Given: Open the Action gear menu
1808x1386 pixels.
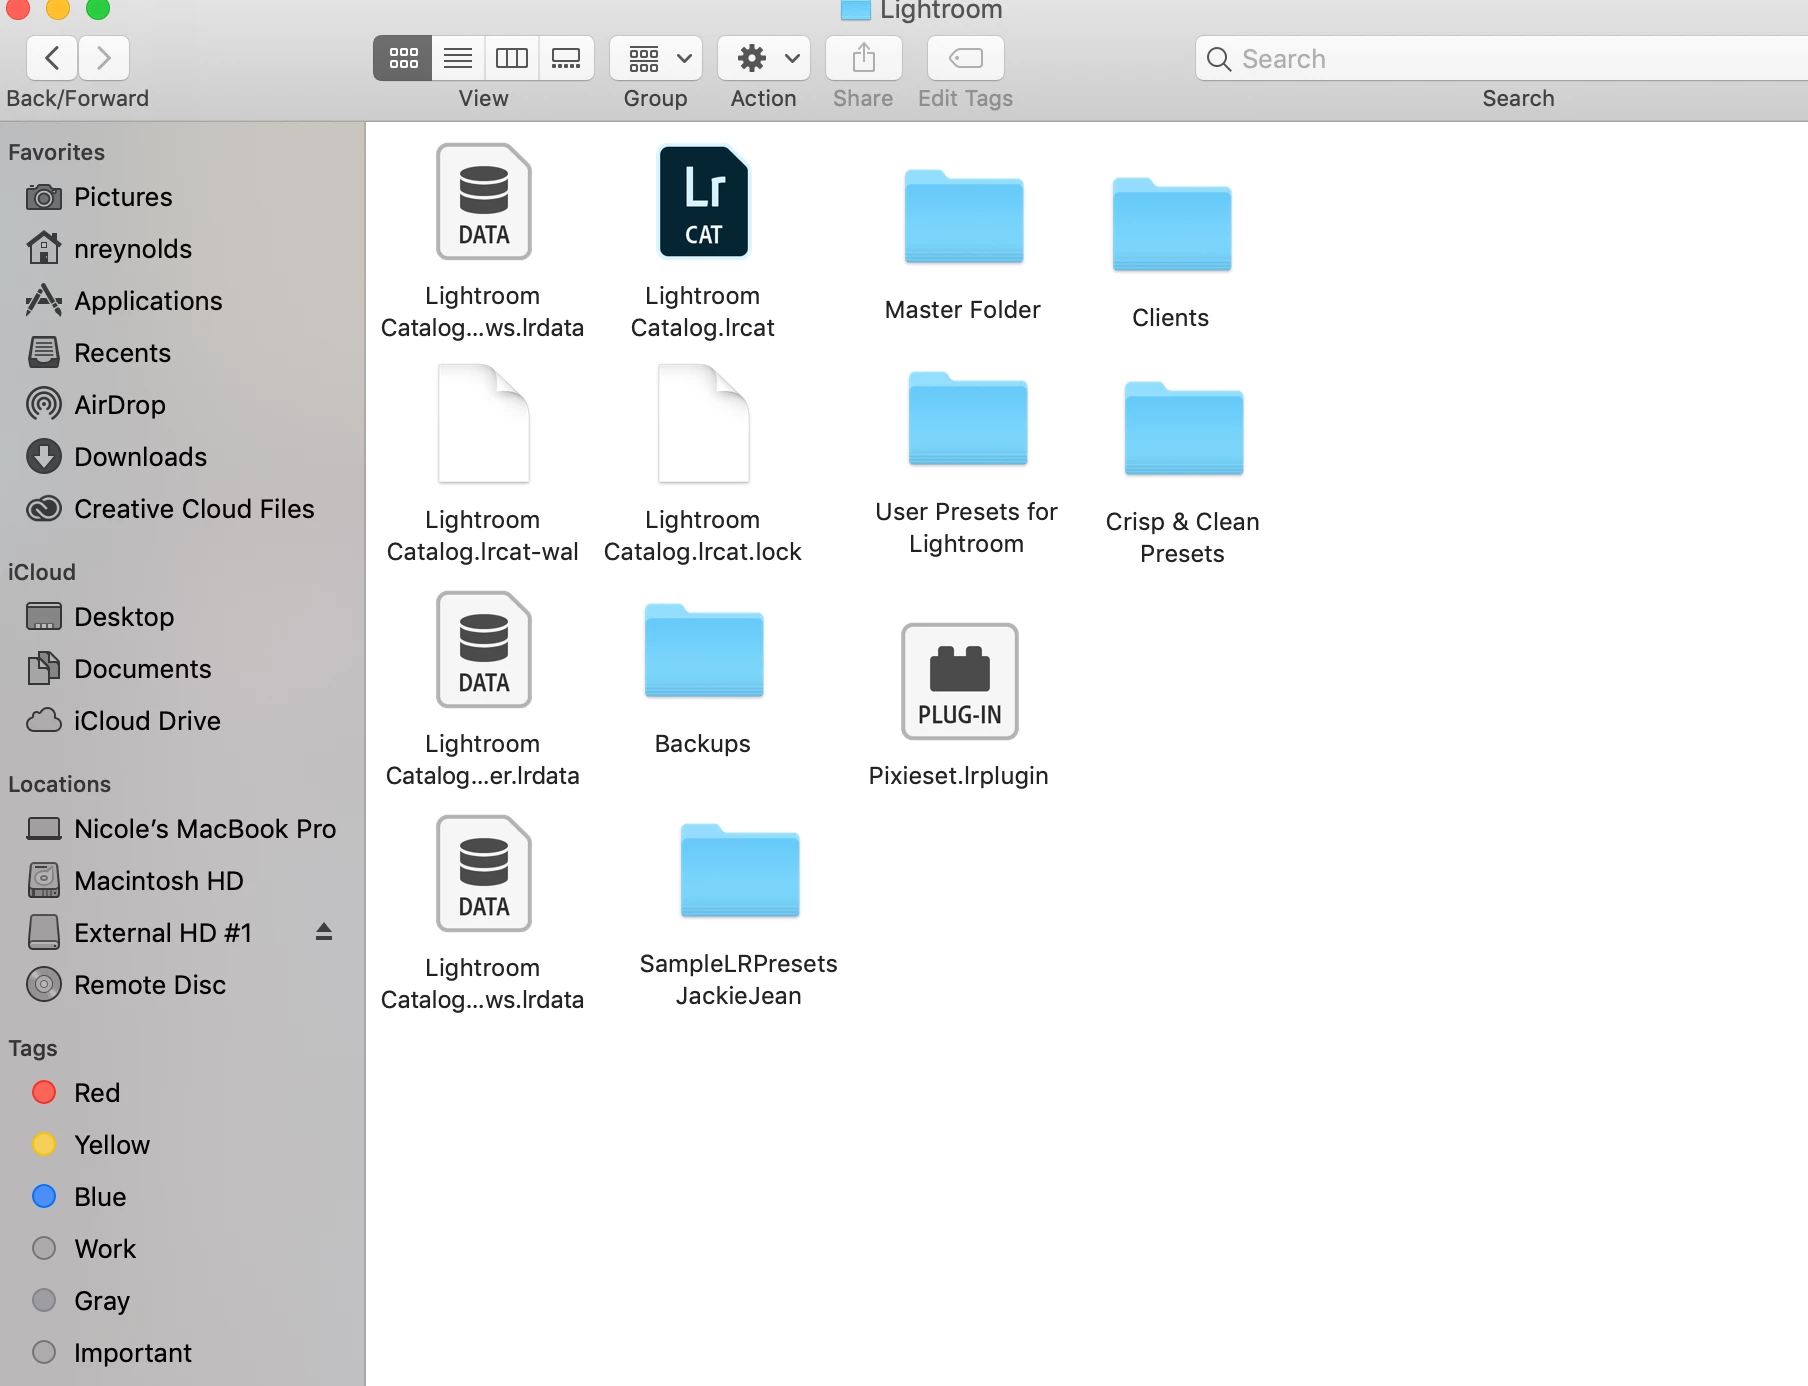Looking at the screenshot, I should coord(764,58).
